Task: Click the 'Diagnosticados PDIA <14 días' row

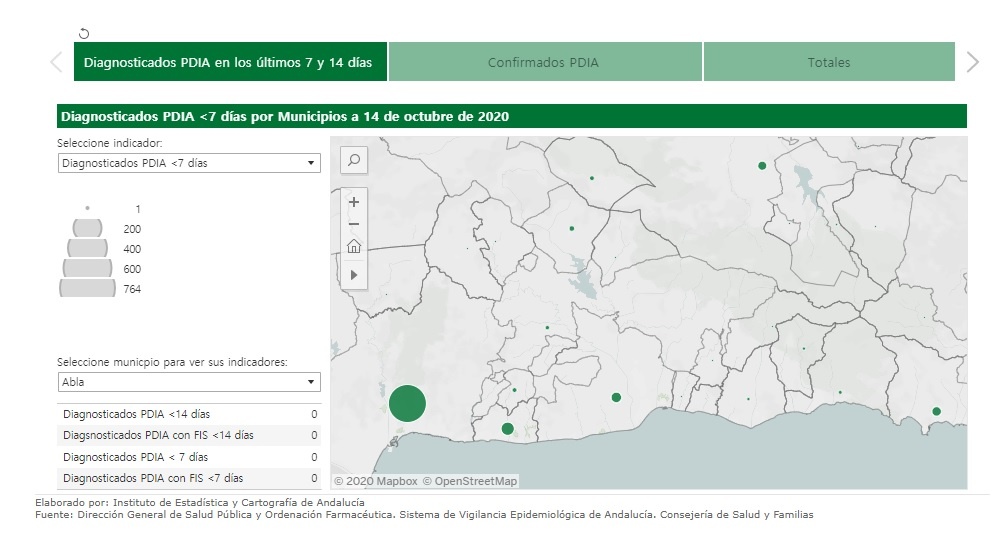Action: click(x=189, y=414)
